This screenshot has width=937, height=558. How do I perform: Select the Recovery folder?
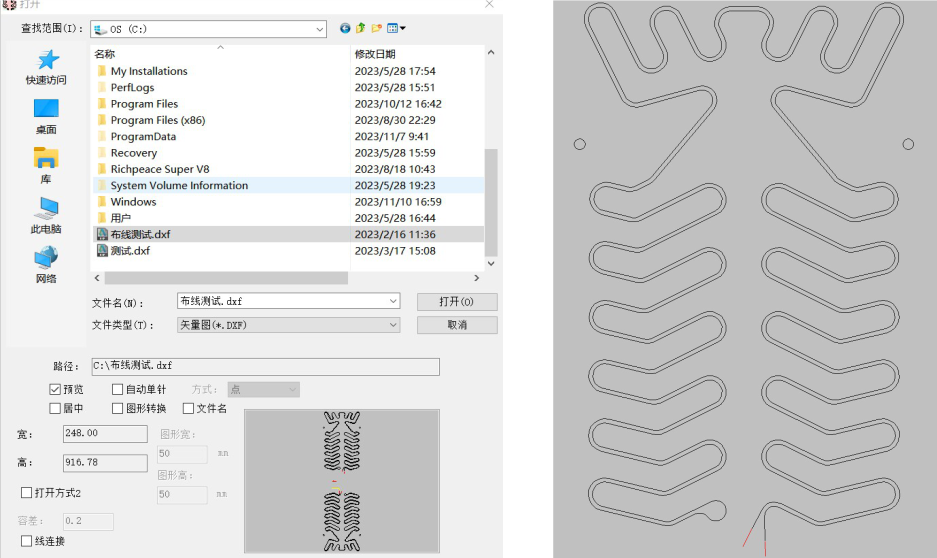pyautogui.click(x=134, y=153)
